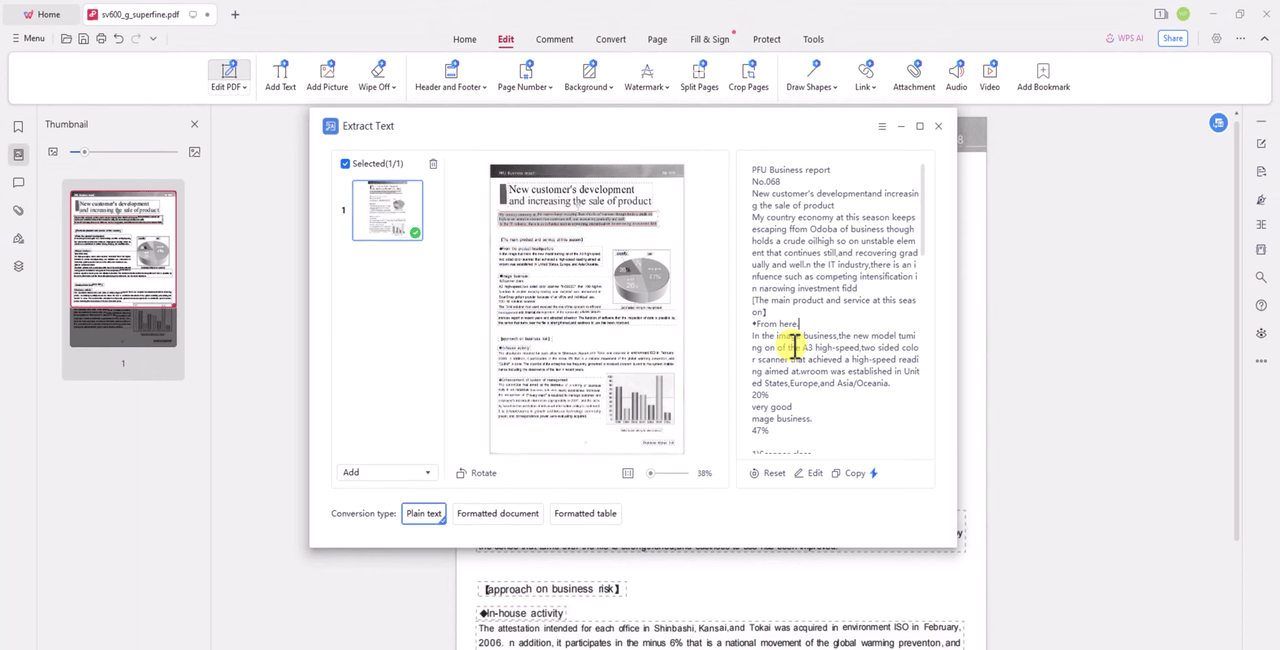Screen dimensions: 1280x650
Task: Select the Add Text tool
Action: point(280,75)
